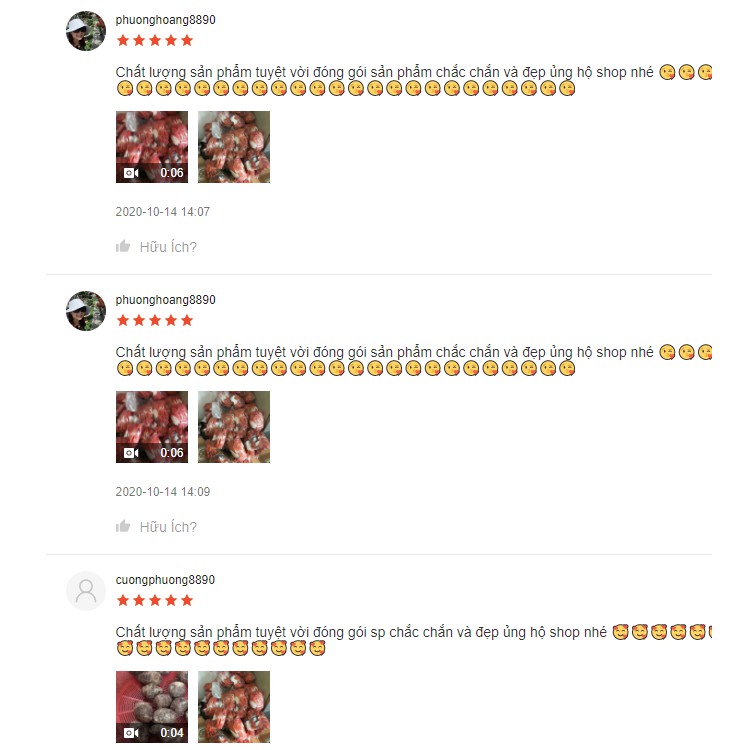Click thumbs-up icon on second review
The height and width of the screenshot is (750, 750).
coord(123,526)
